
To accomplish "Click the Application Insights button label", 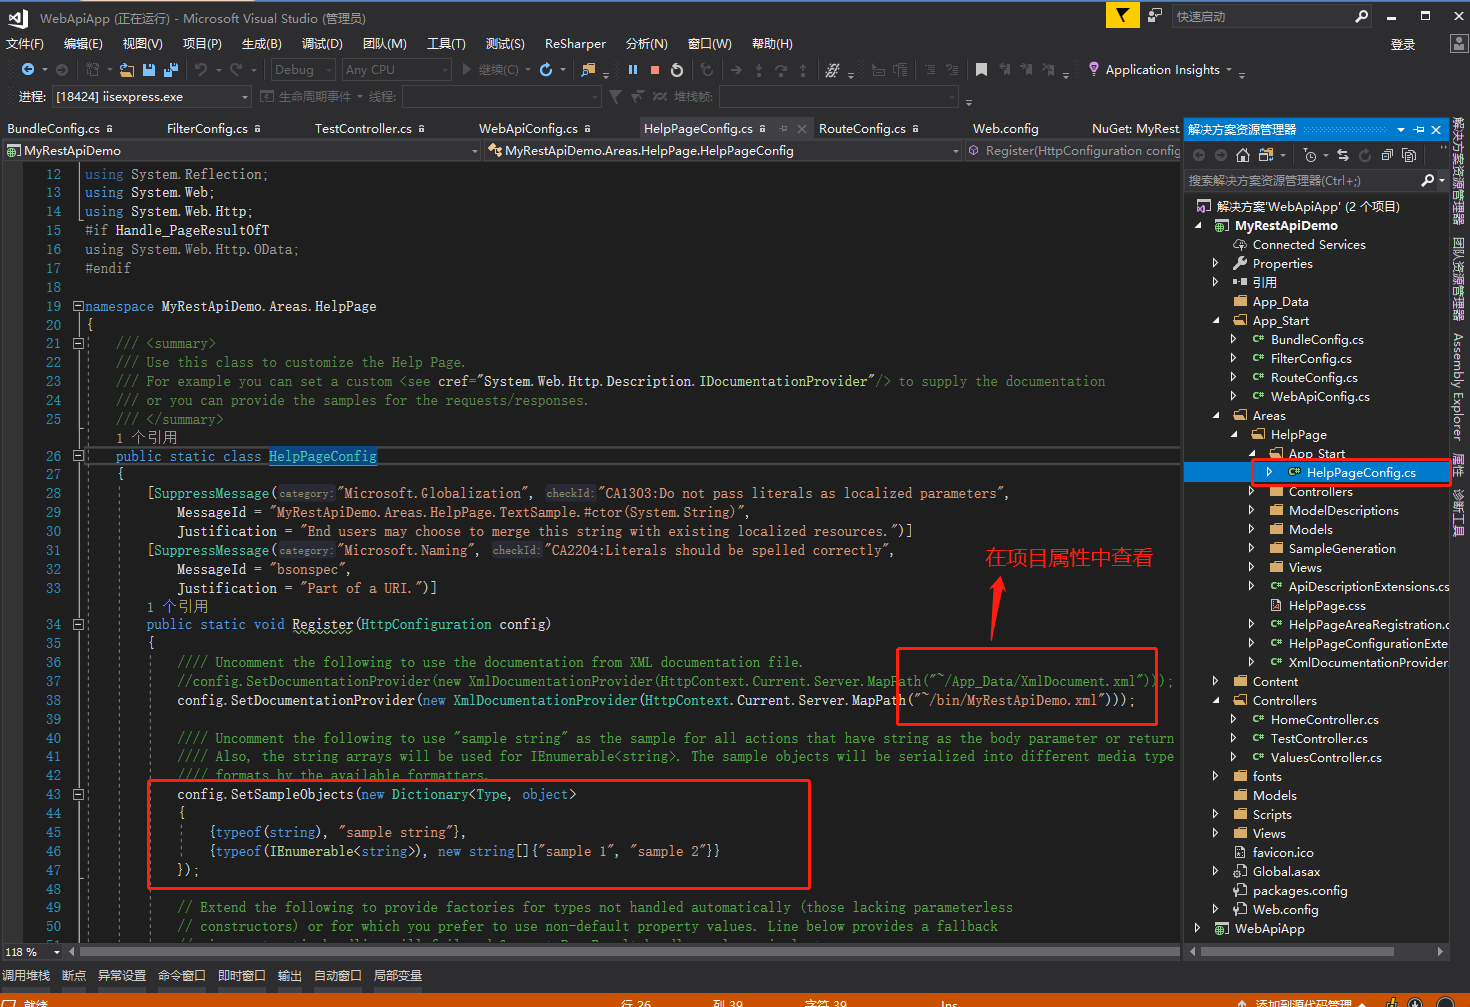I will click(x=1162, y=70).
